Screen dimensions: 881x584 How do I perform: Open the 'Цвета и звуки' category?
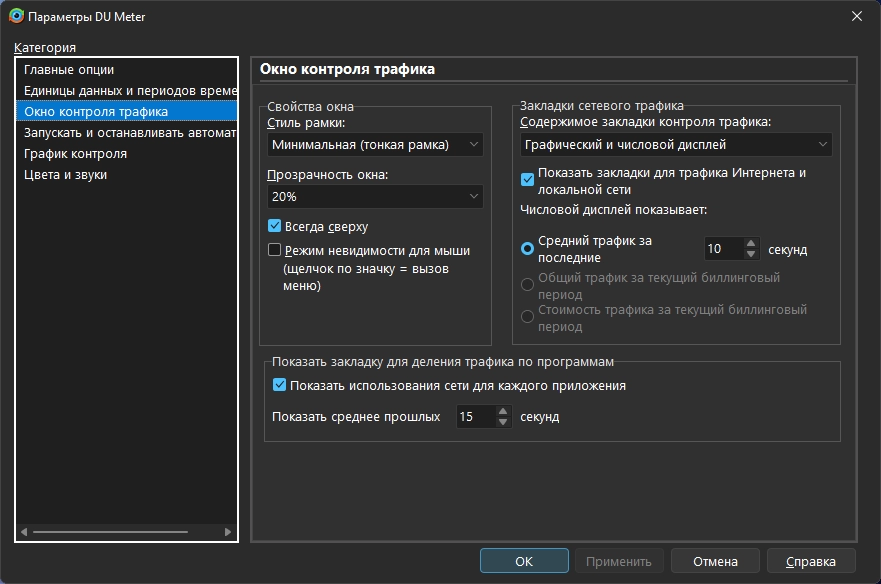pyautogui.click(x=66, y=175)
